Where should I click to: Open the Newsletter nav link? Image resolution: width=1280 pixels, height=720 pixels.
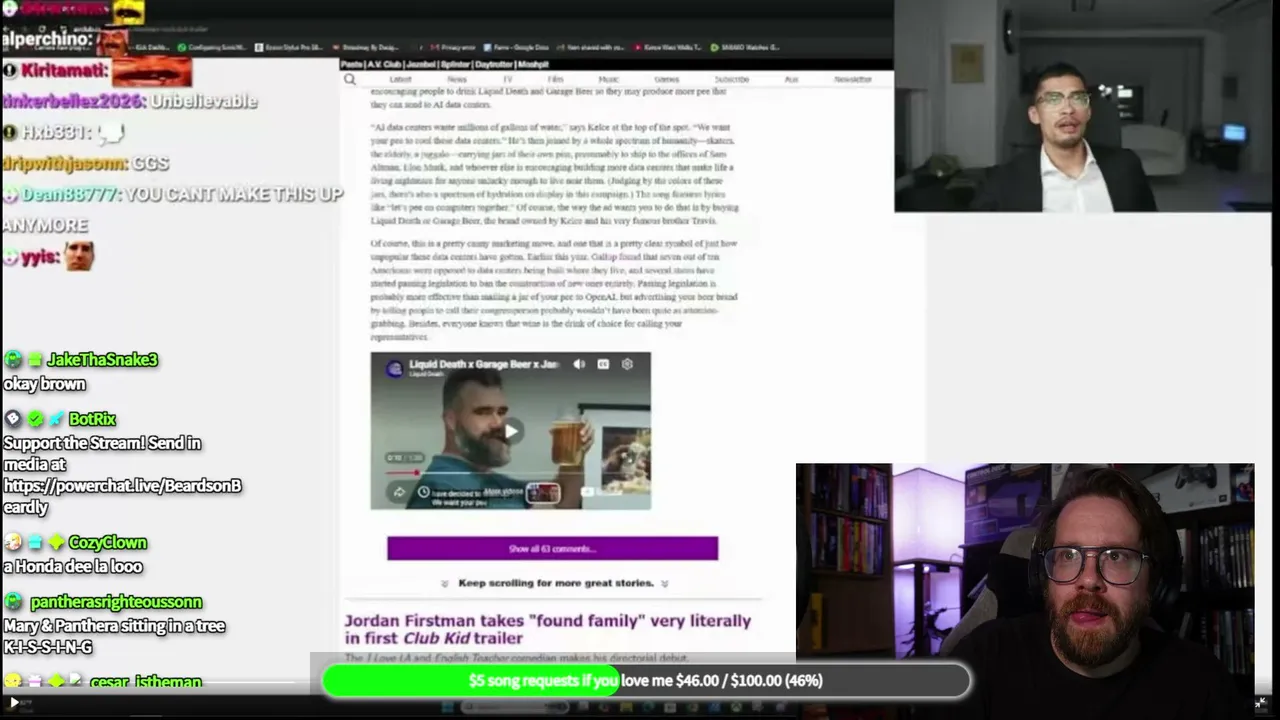point(853,79)
